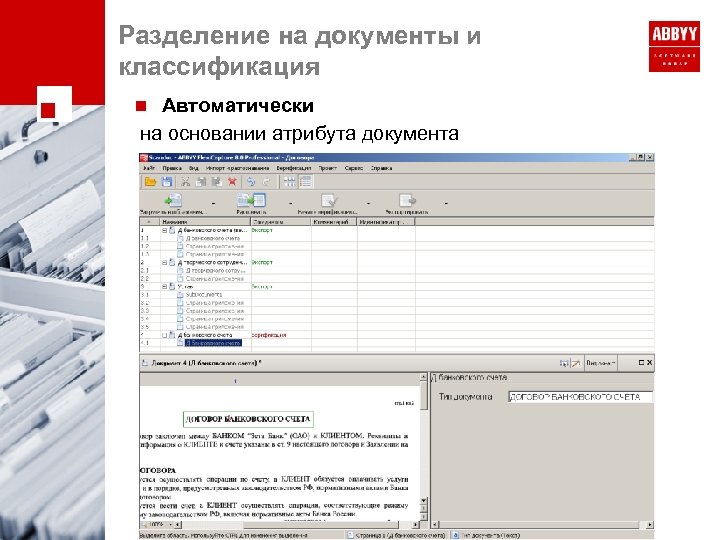
Task: Collapse document 1 Д банковского счета node
Action: pos(164,230)
